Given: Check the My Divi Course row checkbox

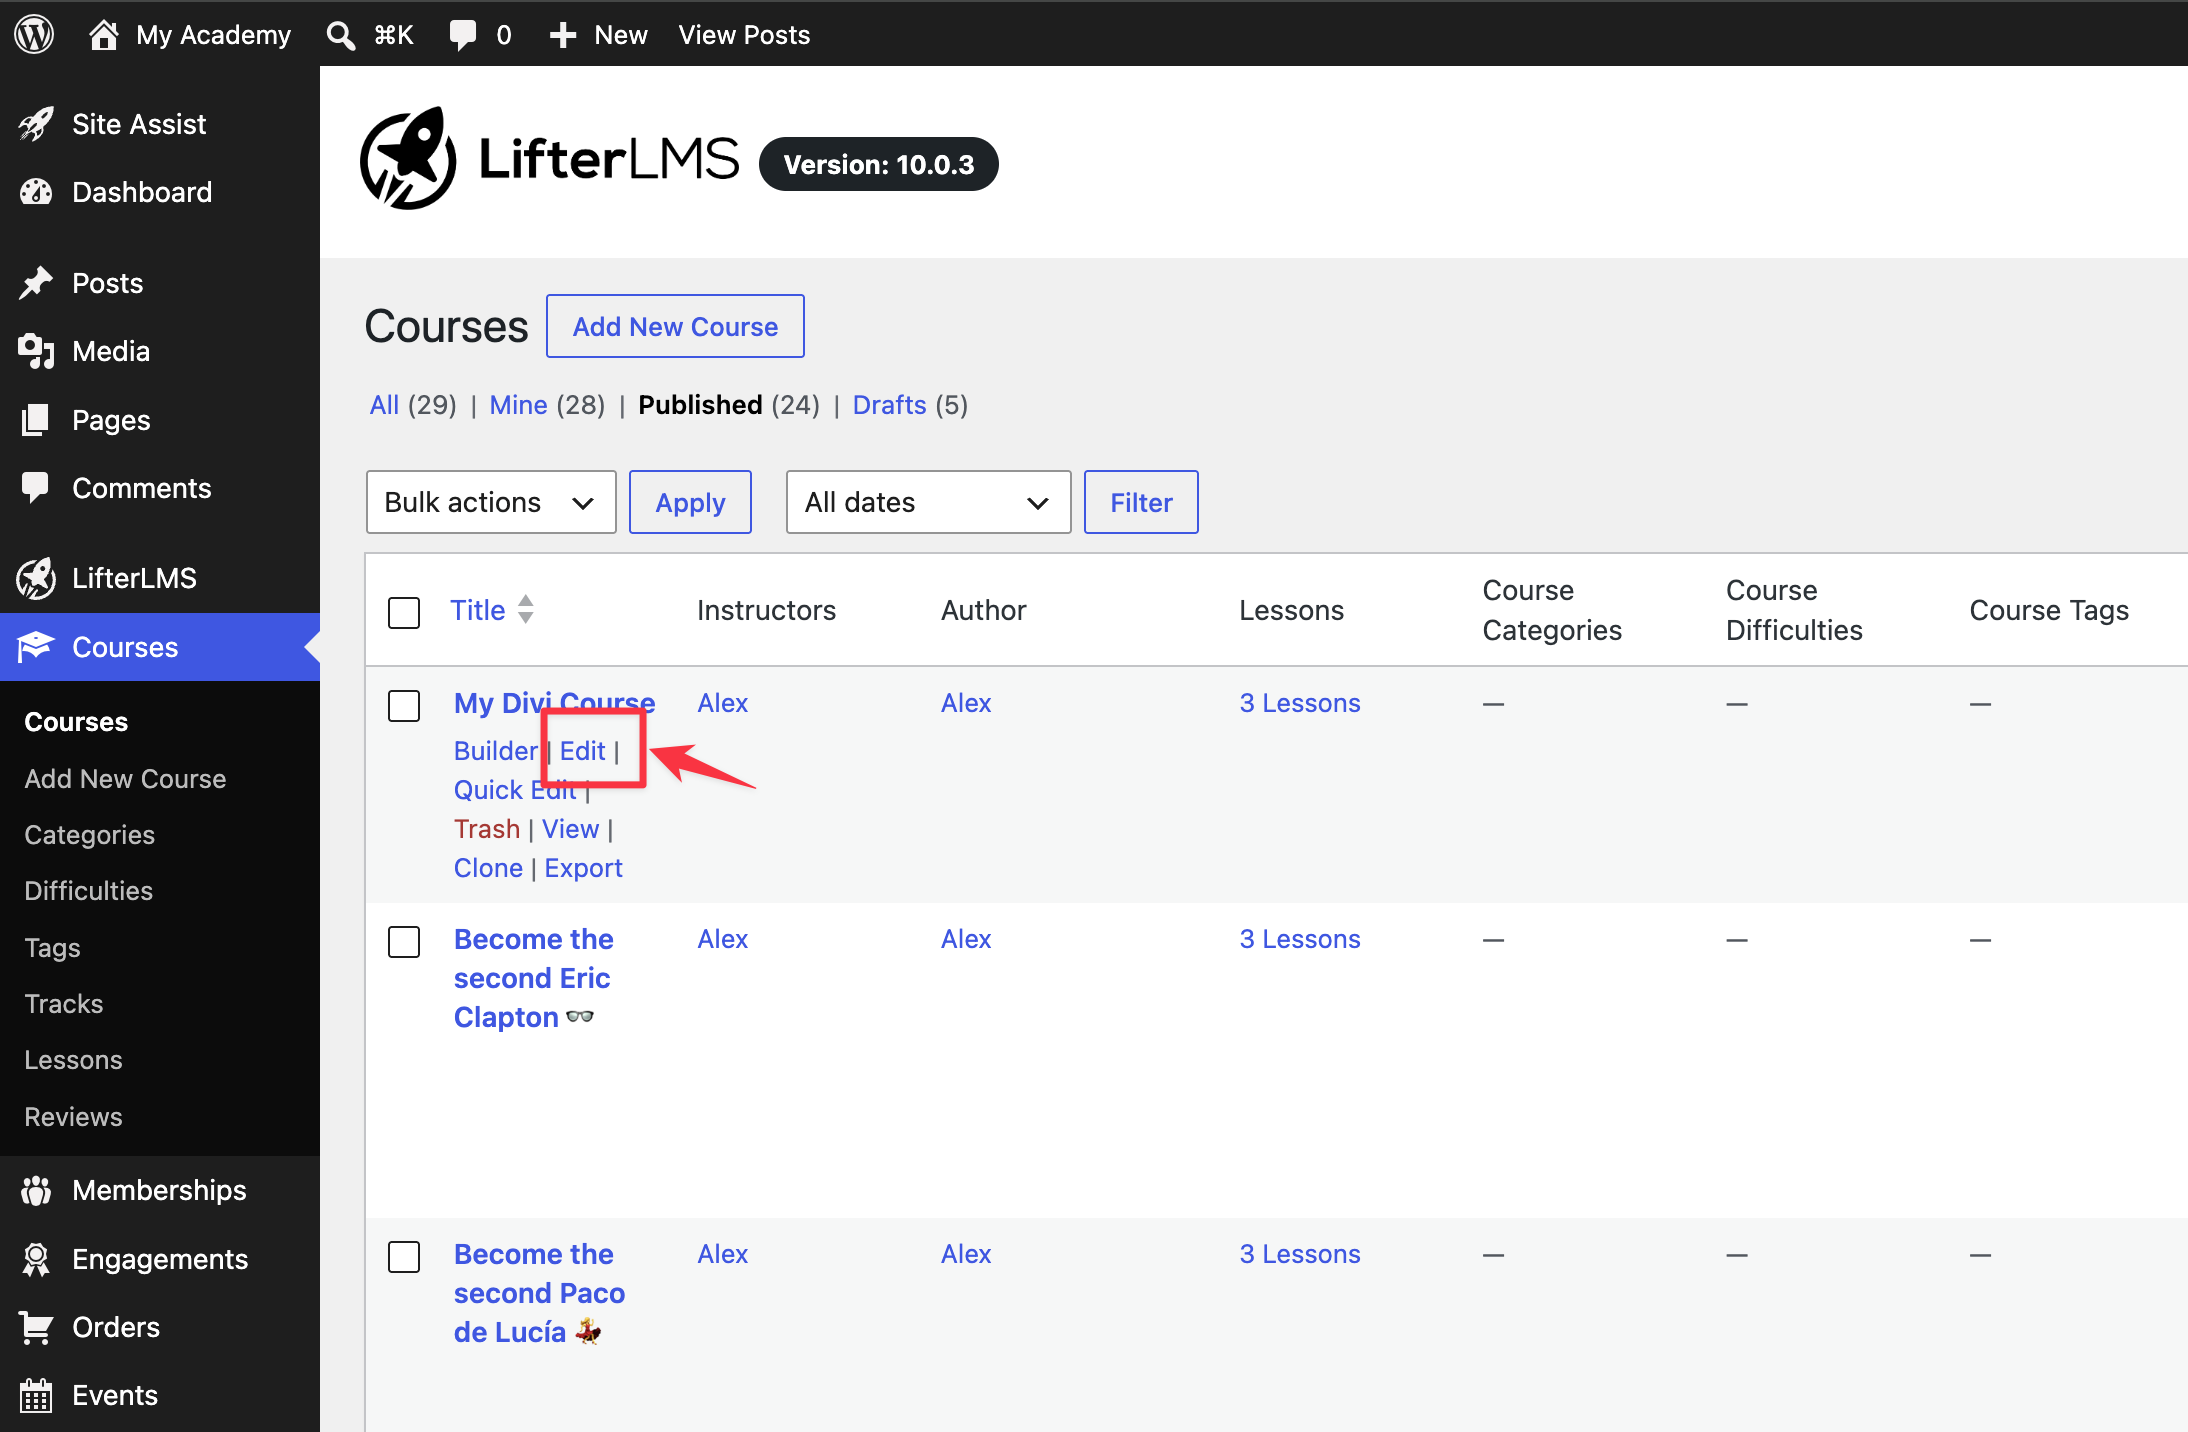Looking at the screenshot, I should 404,705.
